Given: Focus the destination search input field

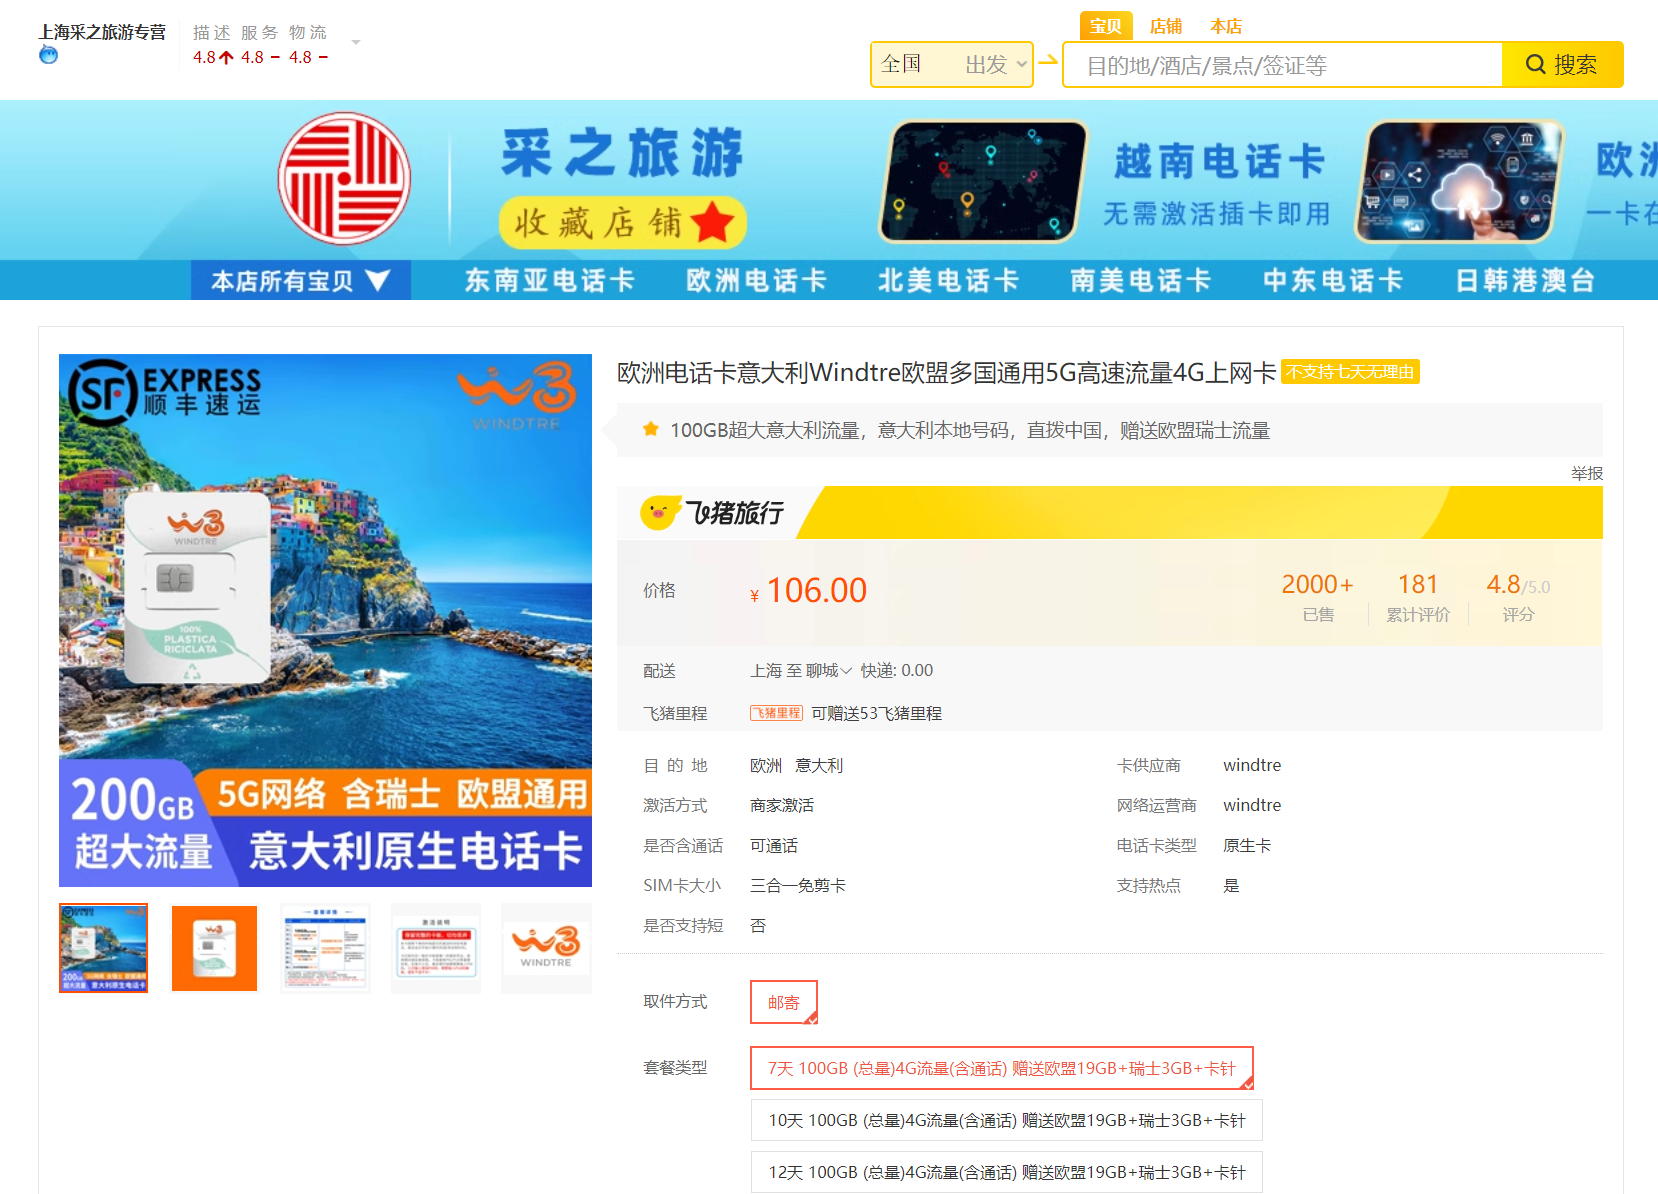Looking at the screenshot, I should pos(1283,65).
